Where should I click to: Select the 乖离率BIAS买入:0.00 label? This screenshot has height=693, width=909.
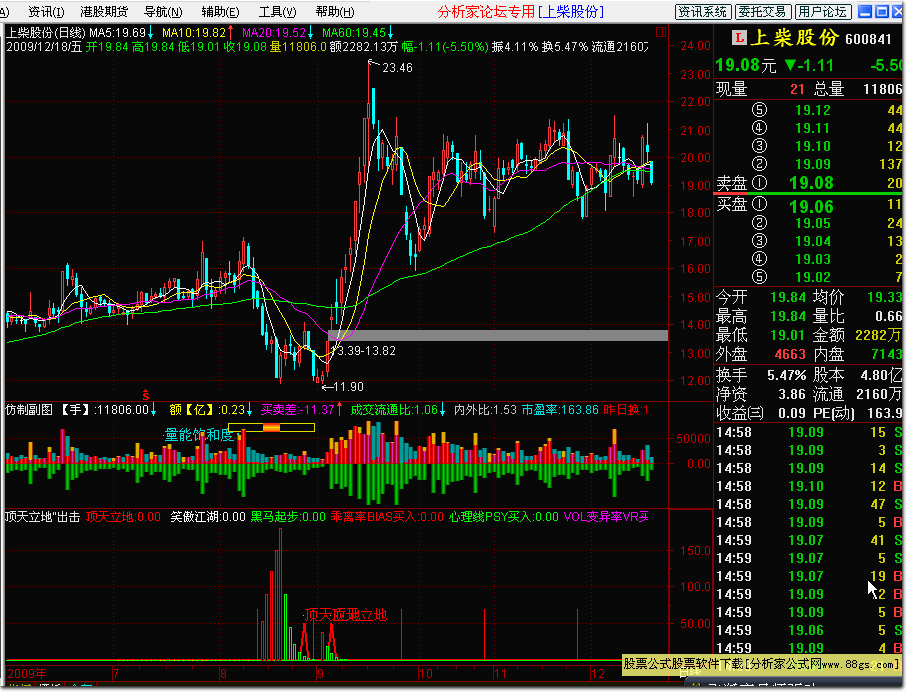(x=387, y=517)
